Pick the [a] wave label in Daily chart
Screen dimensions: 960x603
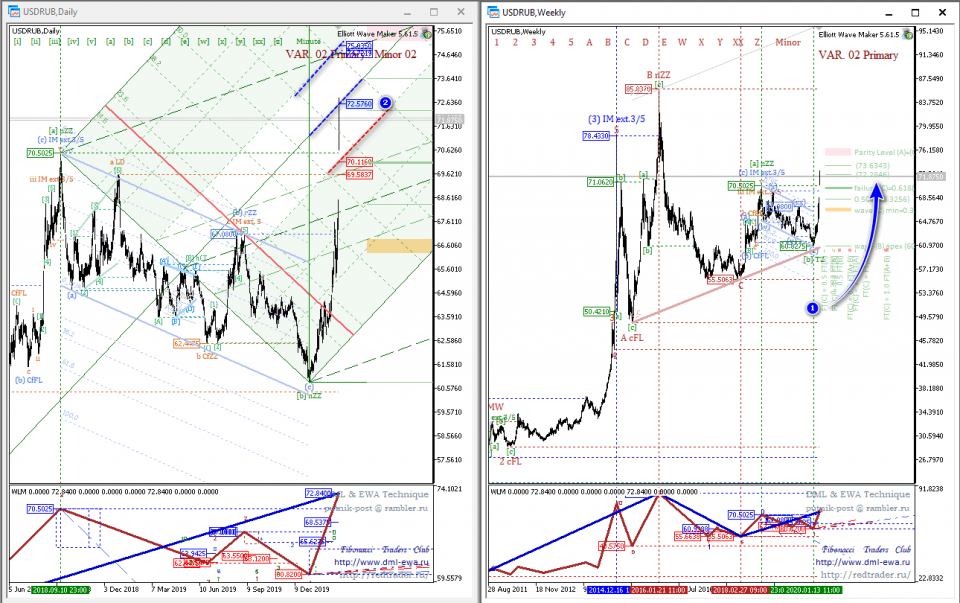point(110,42)
